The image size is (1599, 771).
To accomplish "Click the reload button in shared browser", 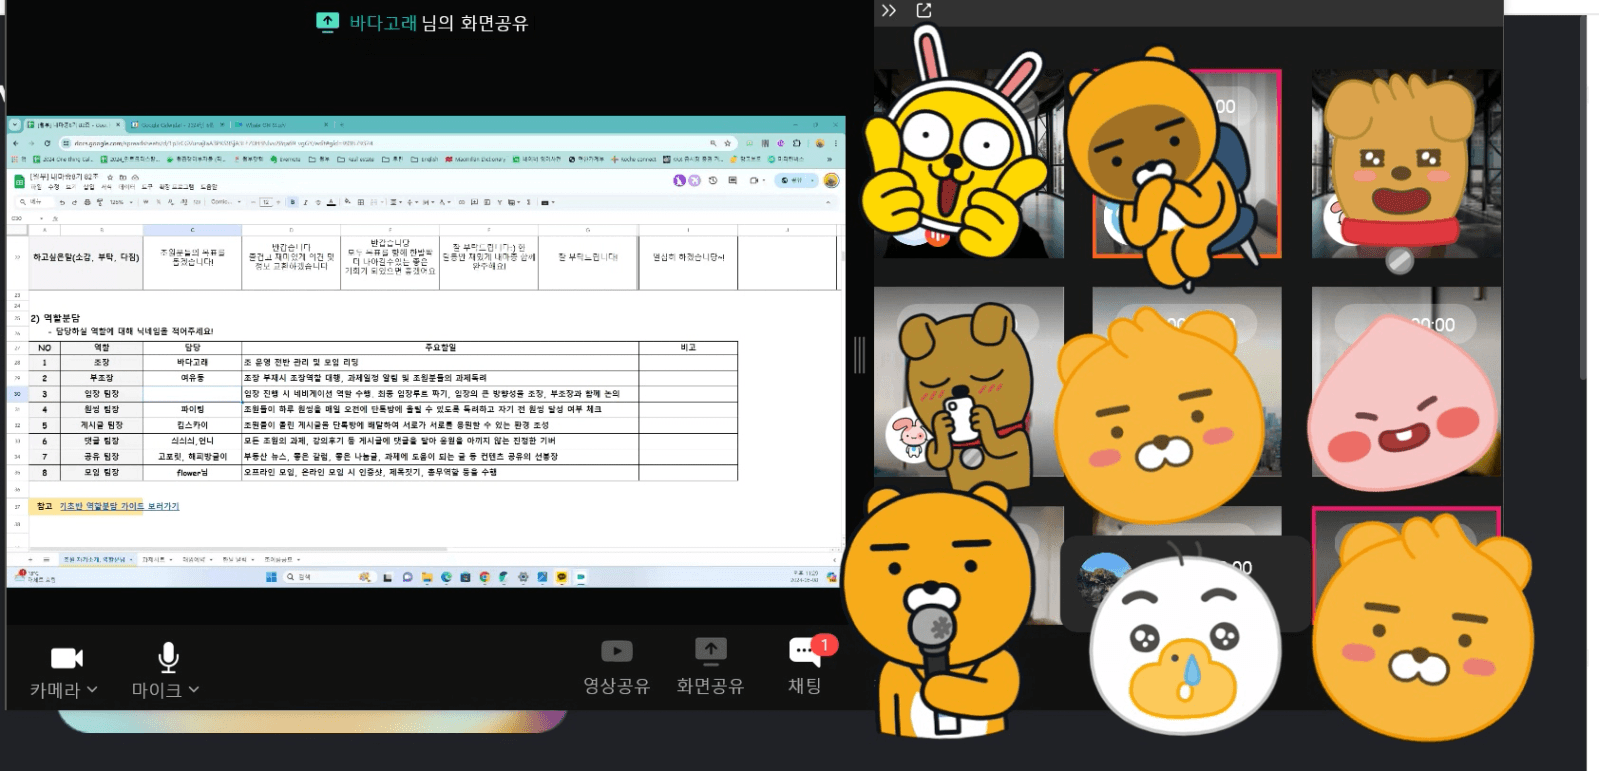I will [47, 143].
